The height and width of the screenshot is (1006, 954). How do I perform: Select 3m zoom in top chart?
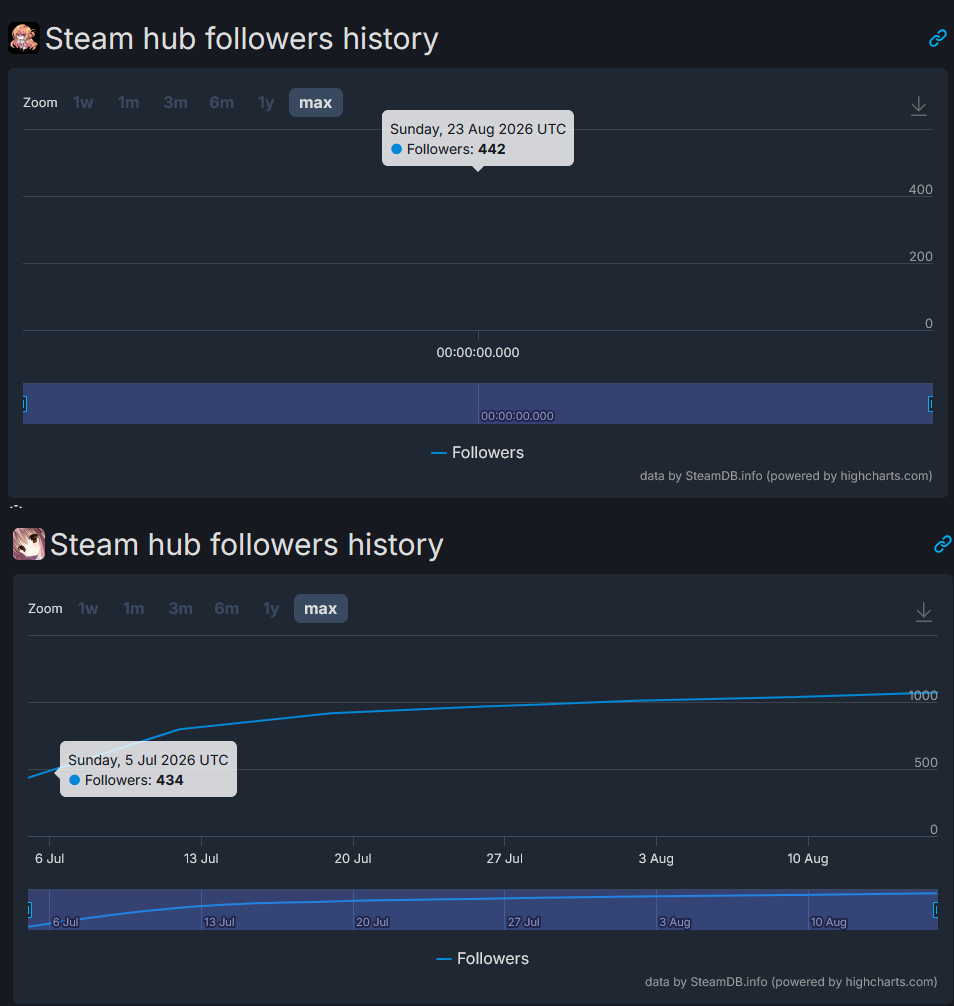click(x=175, y=103)
